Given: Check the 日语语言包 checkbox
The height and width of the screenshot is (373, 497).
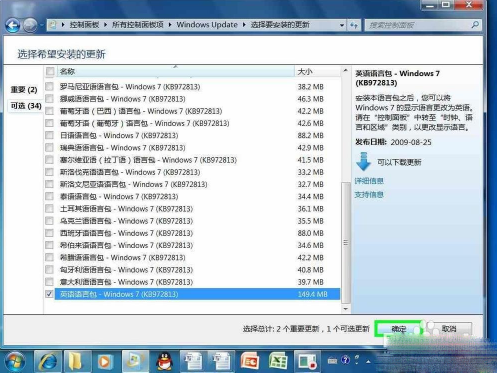Looking at the screenshot, I should tap(49, 135).
